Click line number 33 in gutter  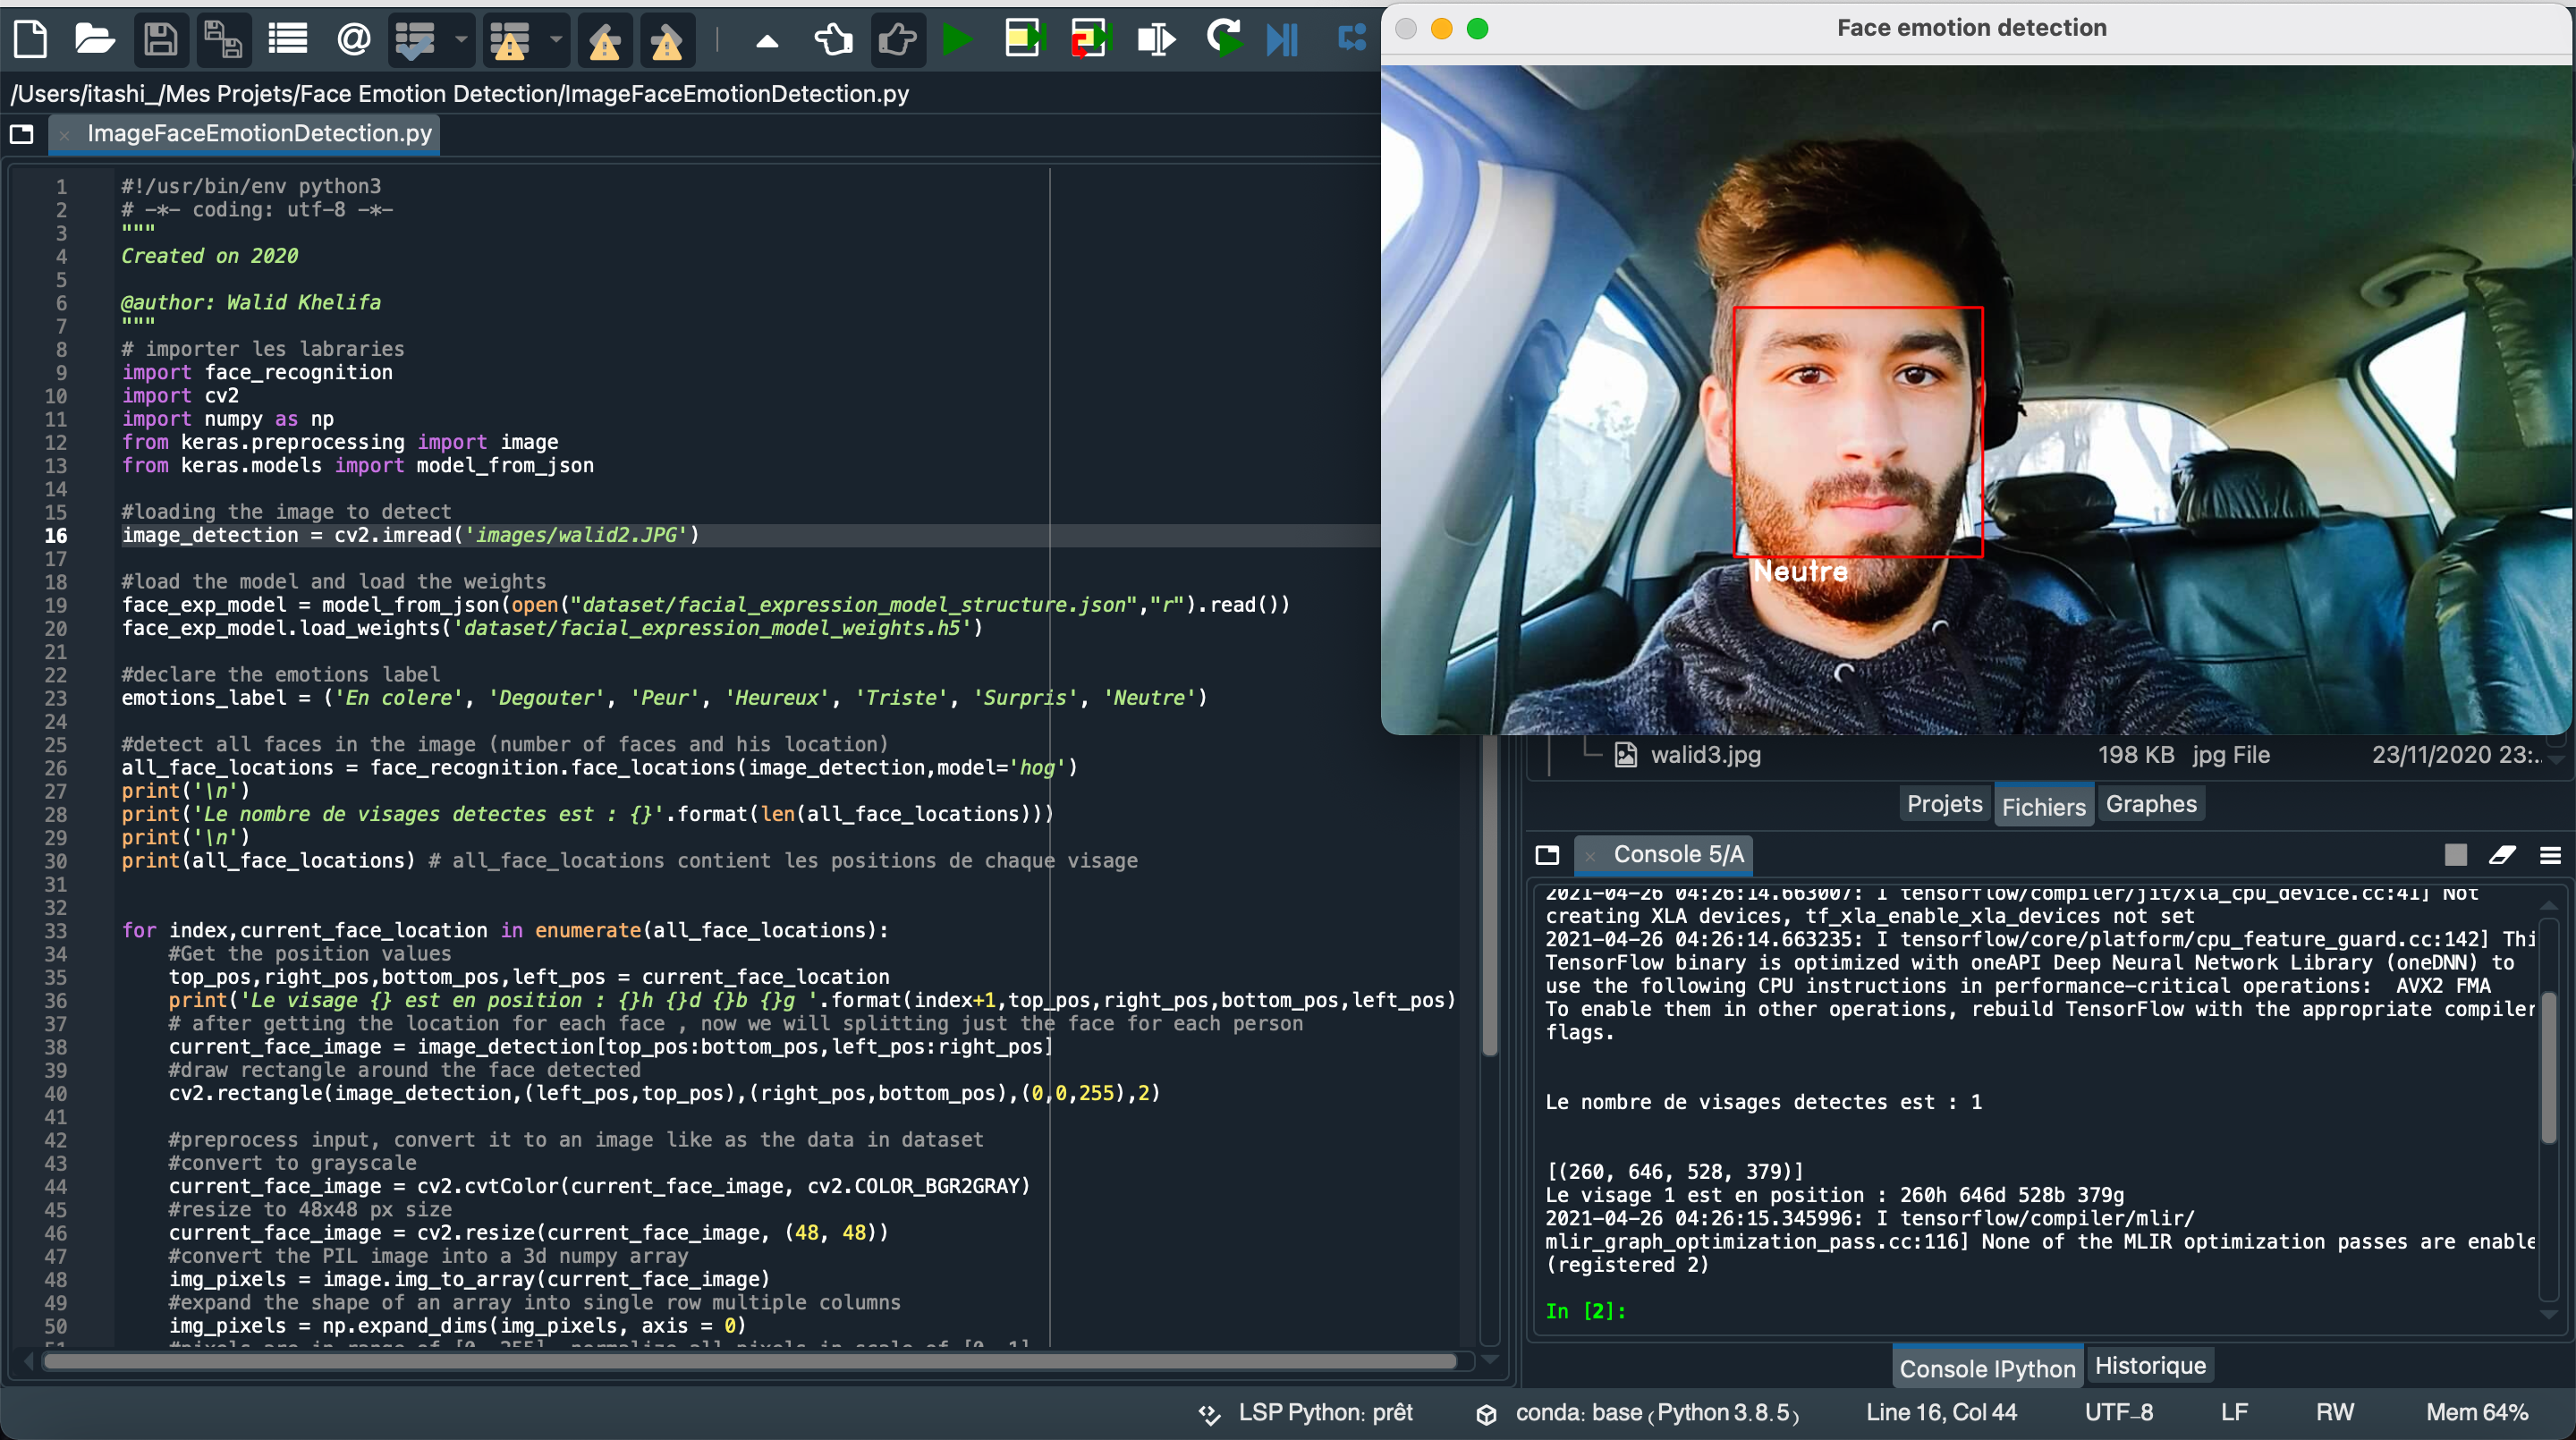[55, 930]
